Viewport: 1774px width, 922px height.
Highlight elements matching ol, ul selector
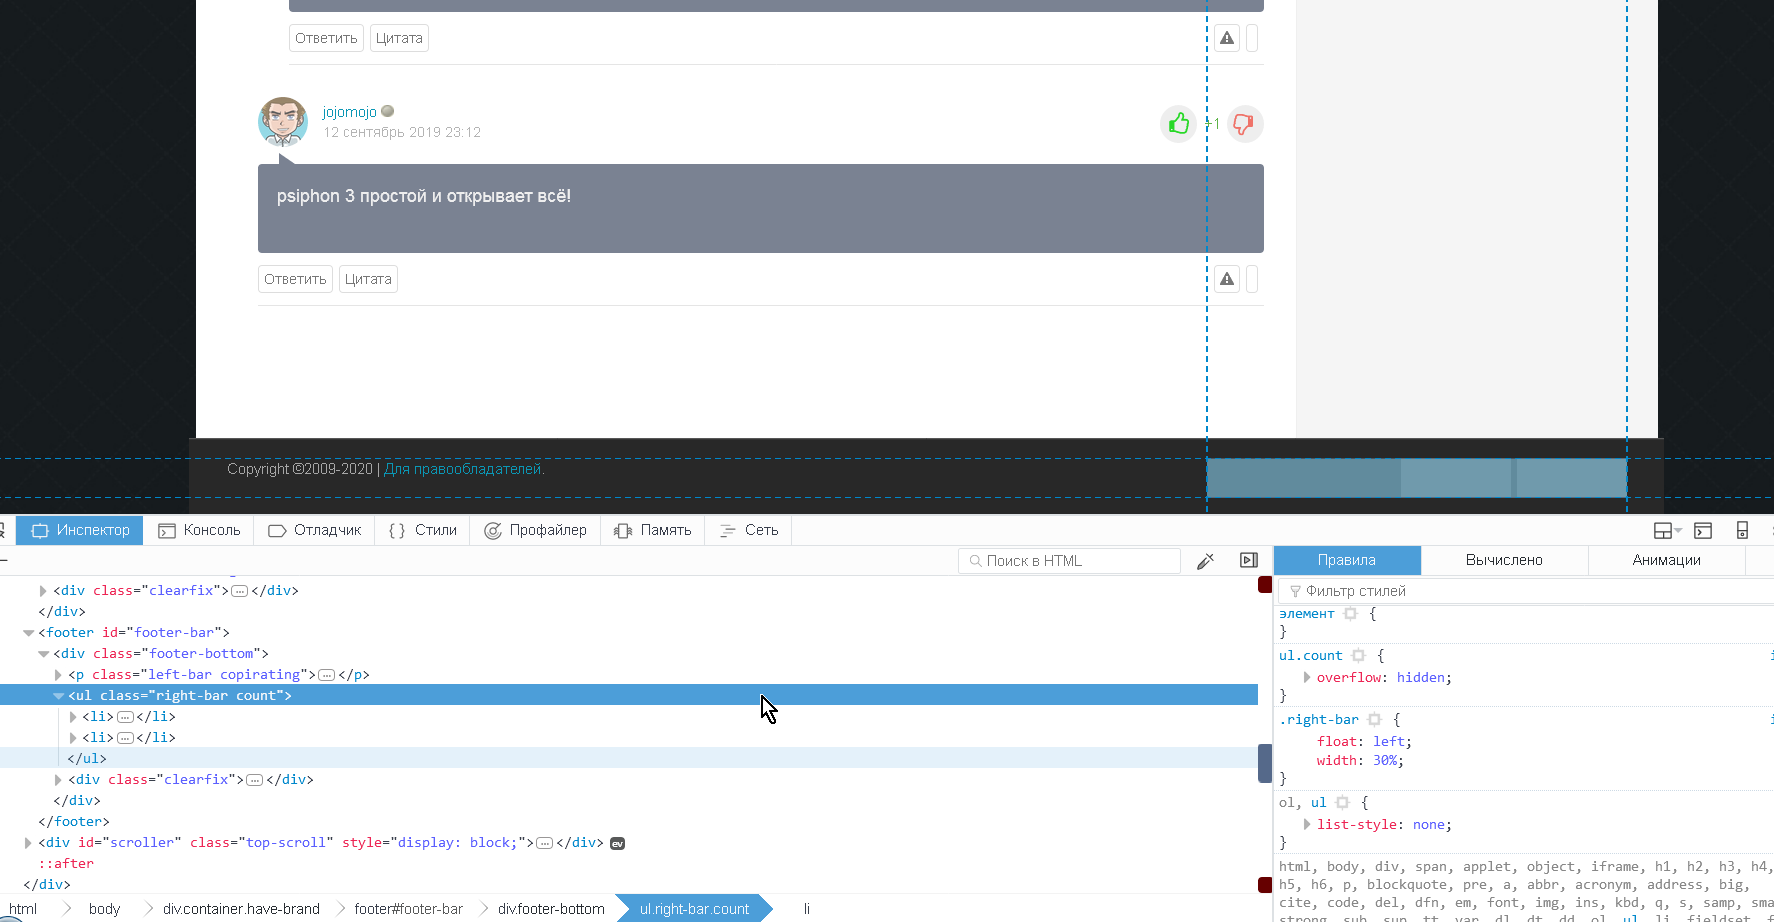click(1342, 803)
